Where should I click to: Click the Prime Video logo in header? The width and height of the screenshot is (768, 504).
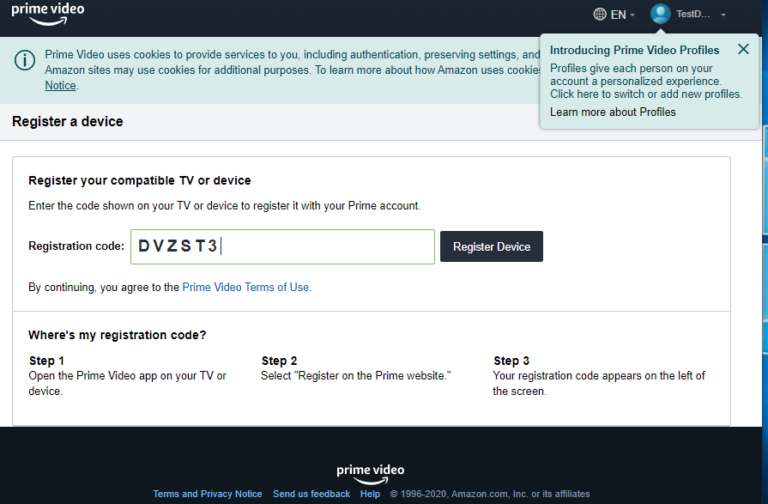pyautogui.click(x=48, y=14)
